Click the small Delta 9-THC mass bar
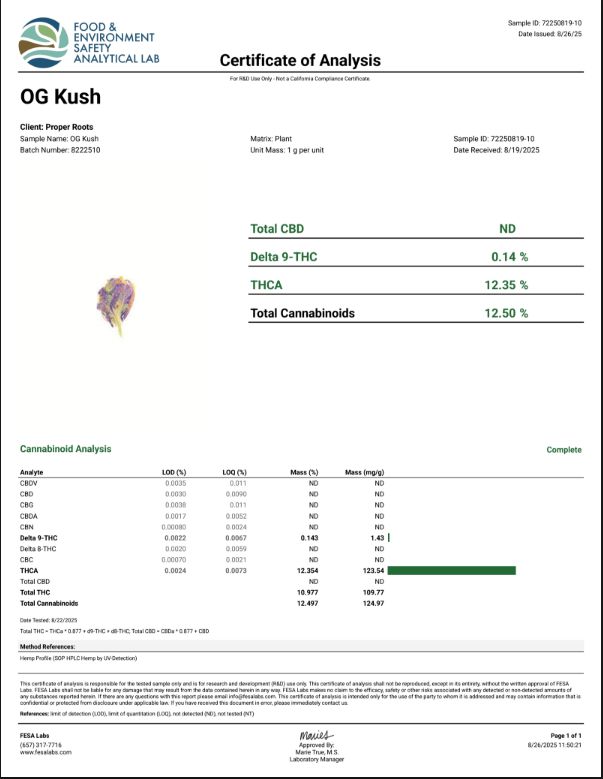The image size is (603, 779). [389, 538]
